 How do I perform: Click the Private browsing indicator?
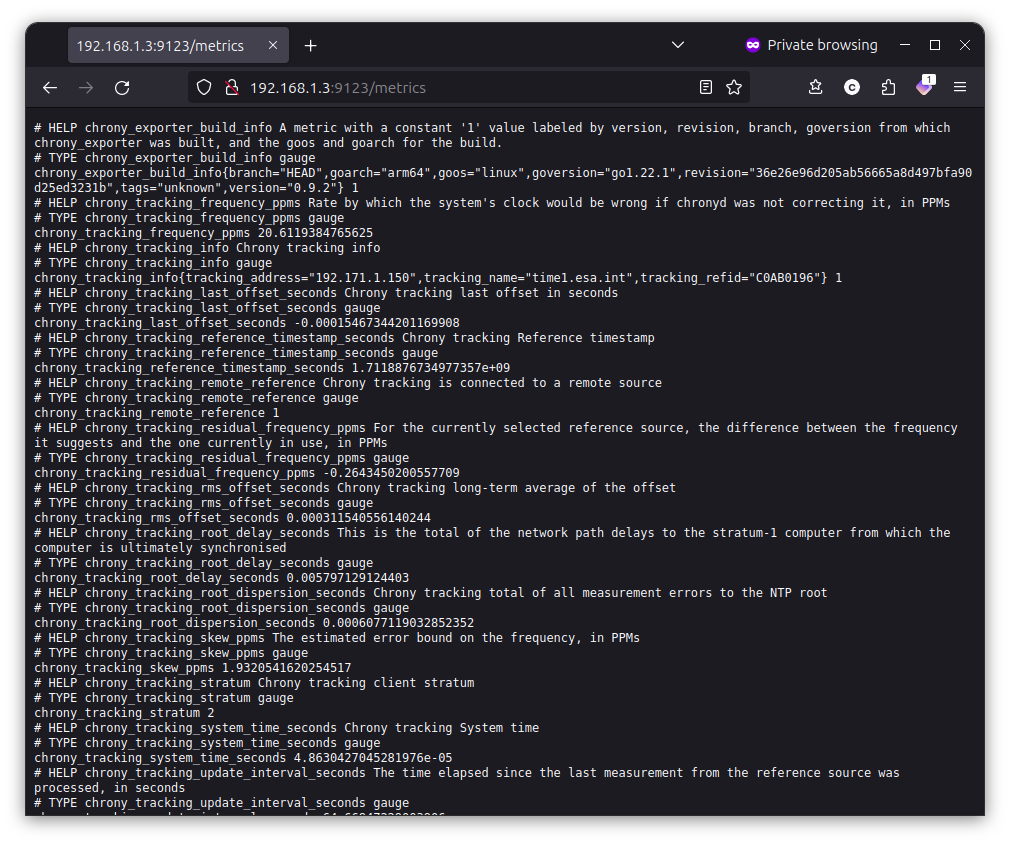[811, 45]
